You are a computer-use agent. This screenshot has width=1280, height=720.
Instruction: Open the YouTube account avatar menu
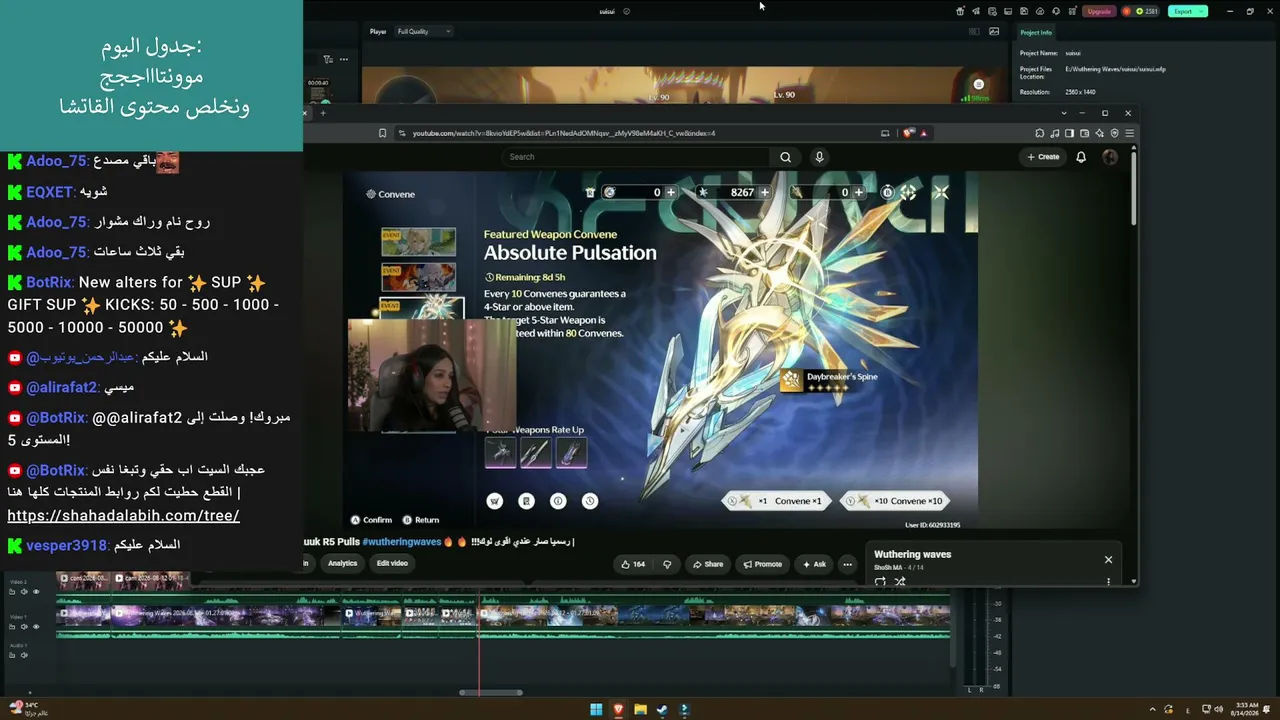pyautogui.click(x=1109, y=157)
